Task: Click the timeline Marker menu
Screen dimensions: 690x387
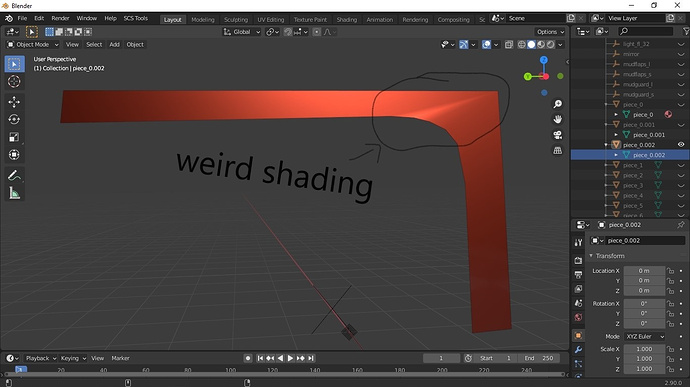Action: 120,358
